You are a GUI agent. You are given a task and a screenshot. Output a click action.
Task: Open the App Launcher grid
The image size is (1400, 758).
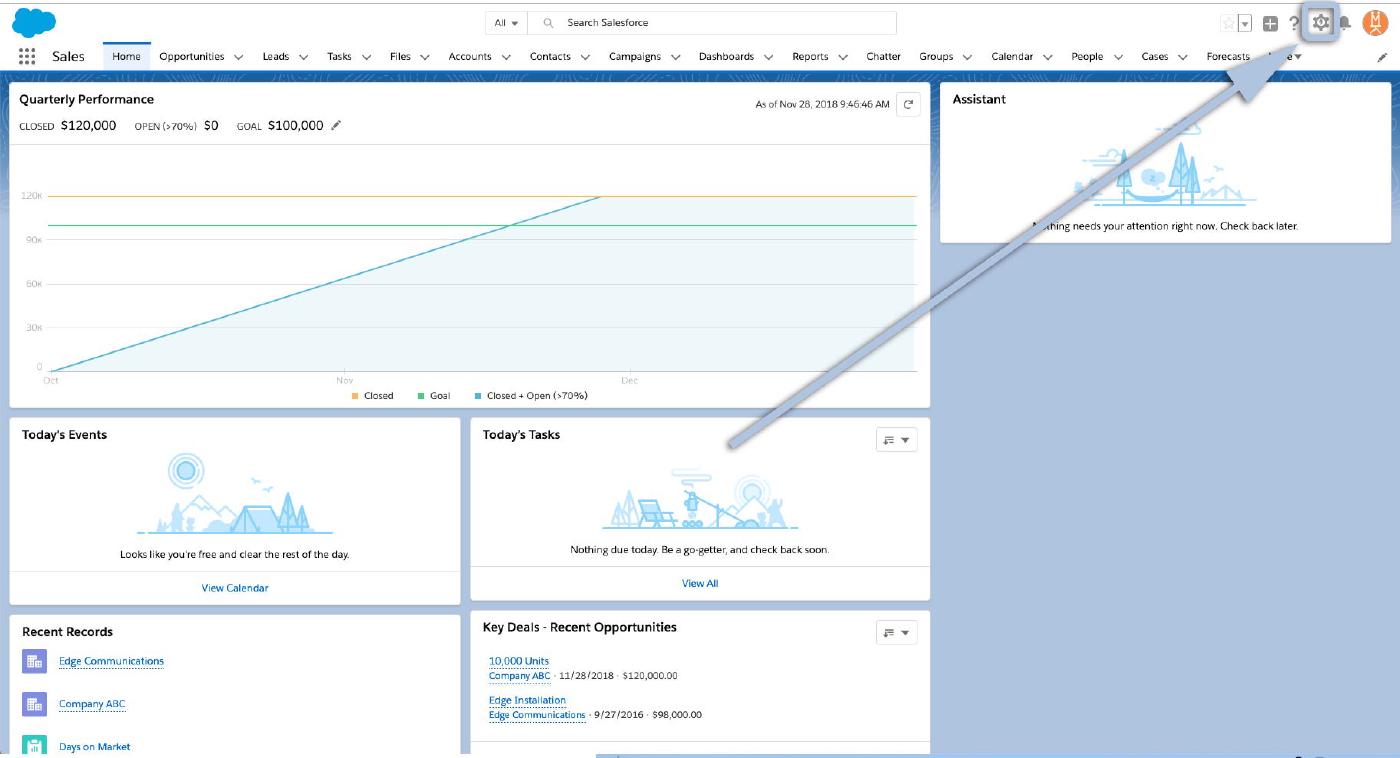pos(27,57)
